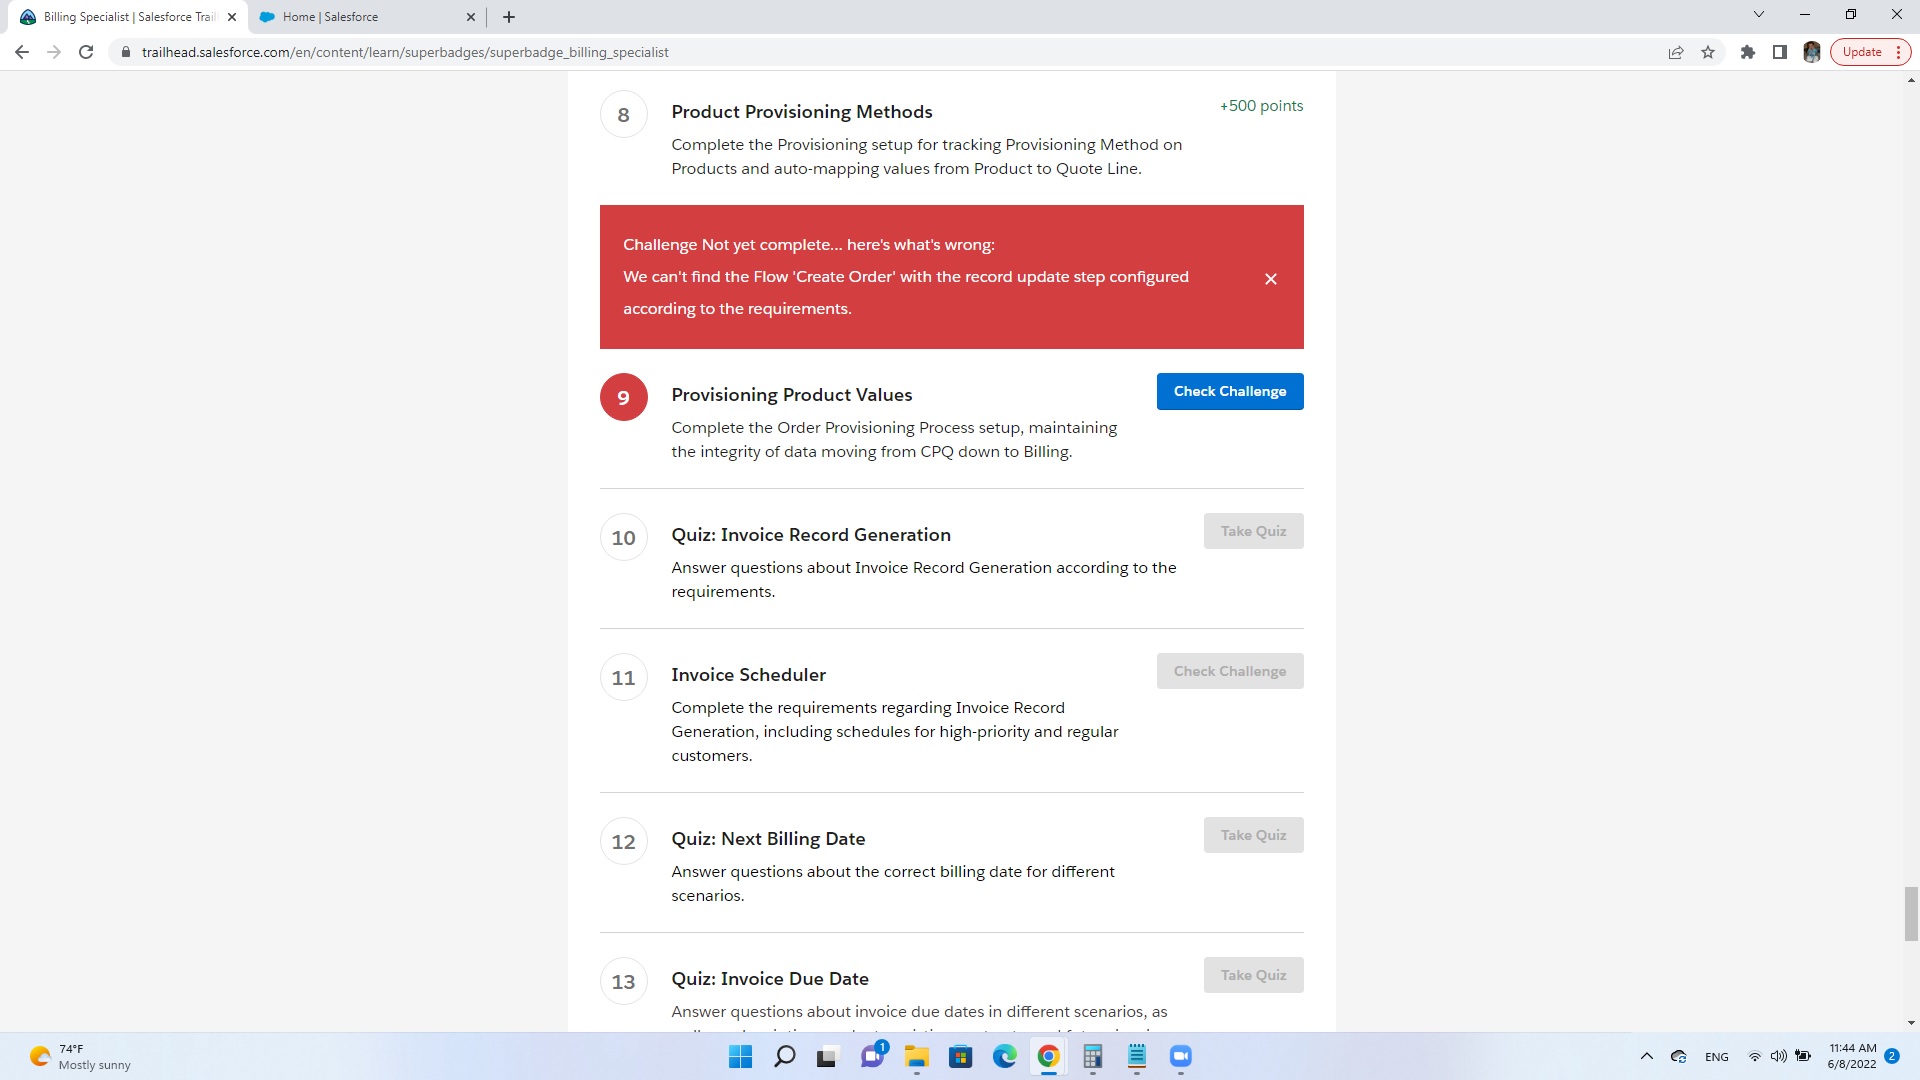Viewport: 1920px width, 1080px height.
Task: Launch Calculator from the taskbar
Action: tap(1092, 1057)
